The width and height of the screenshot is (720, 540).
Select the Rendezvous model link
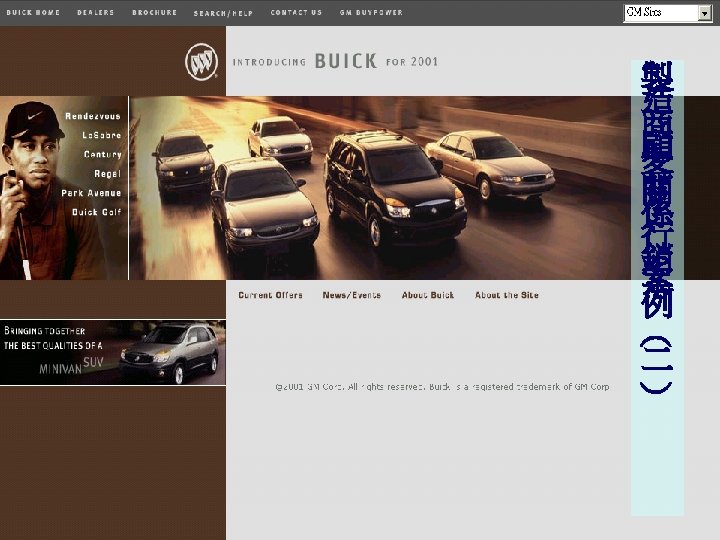click(93, 116)
